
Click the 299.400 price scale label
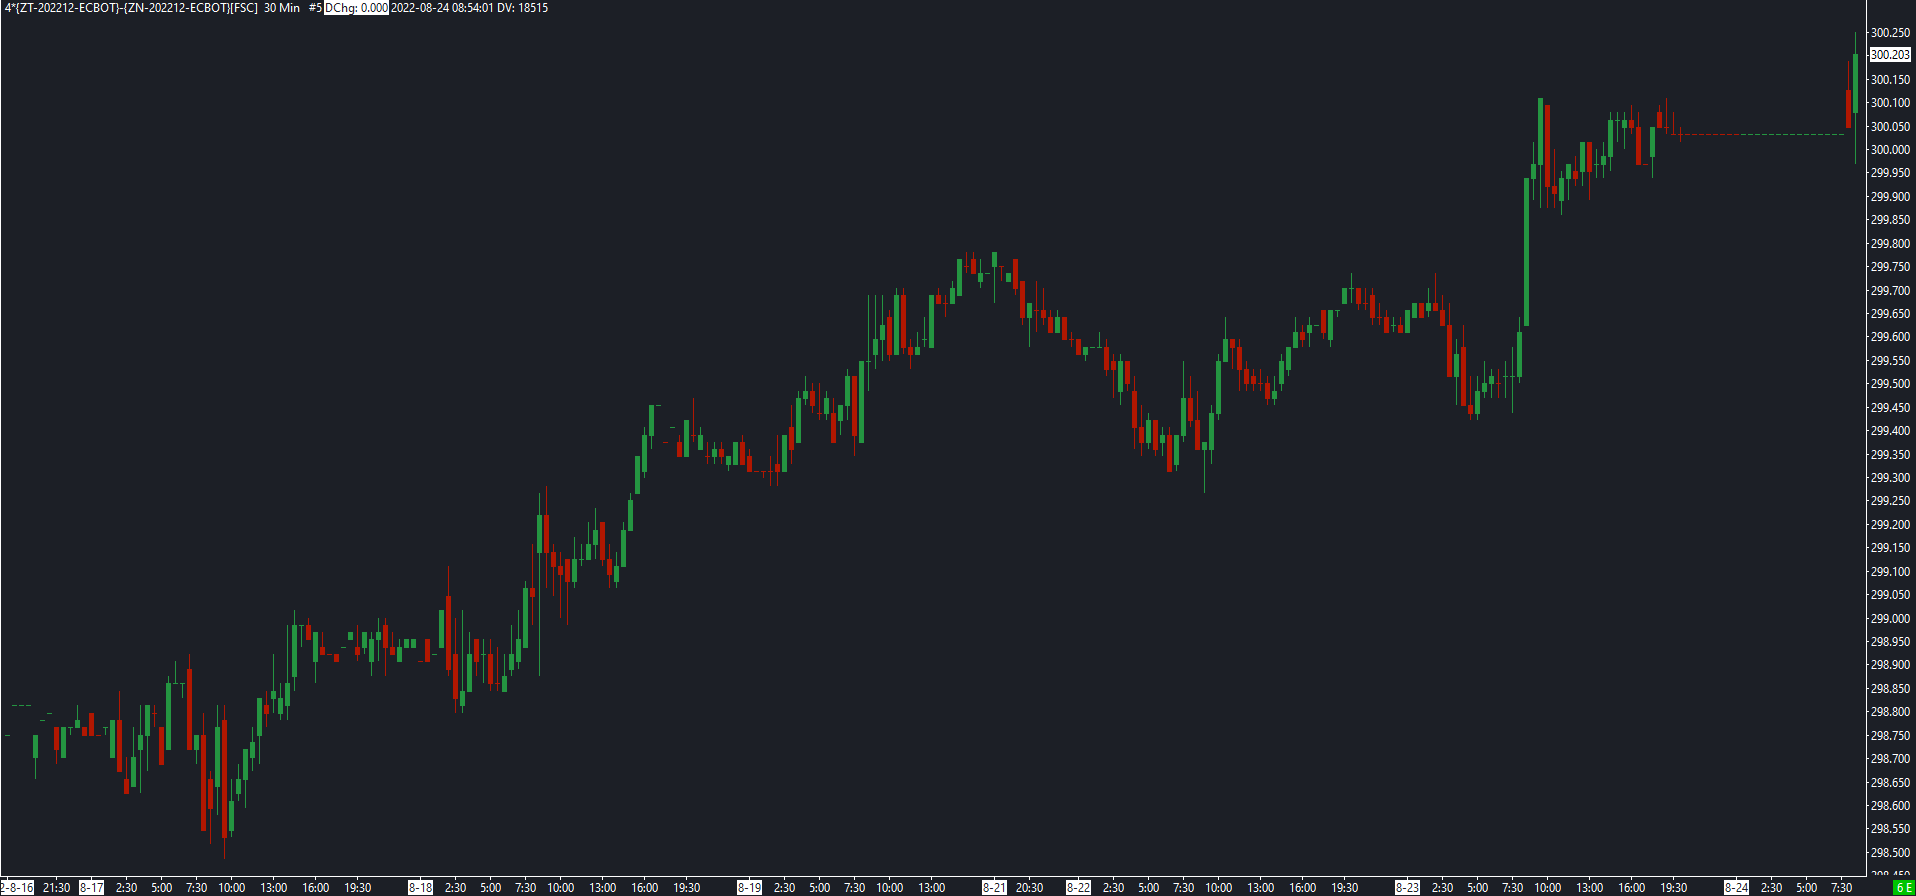[1890, 431]
